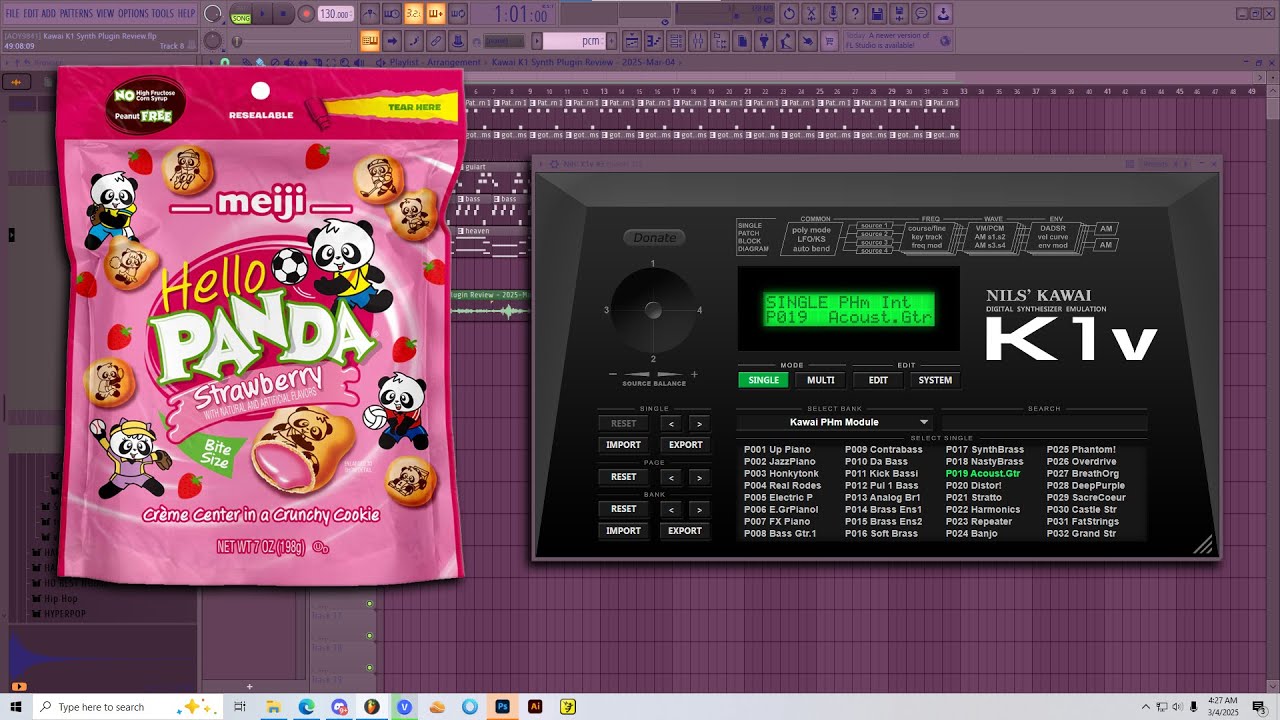
Task: Toggle the 3-2-1 countdown before recording
Action: point(414,14)
